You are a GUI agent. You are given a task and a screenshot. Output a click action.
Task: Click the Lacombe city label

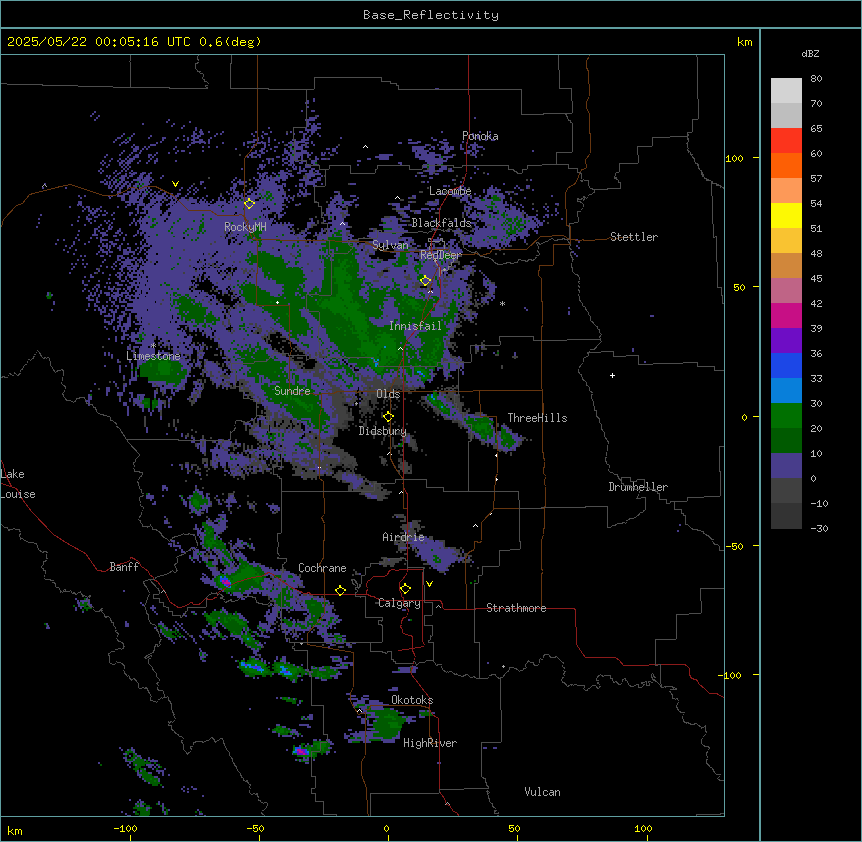(450, 191)
